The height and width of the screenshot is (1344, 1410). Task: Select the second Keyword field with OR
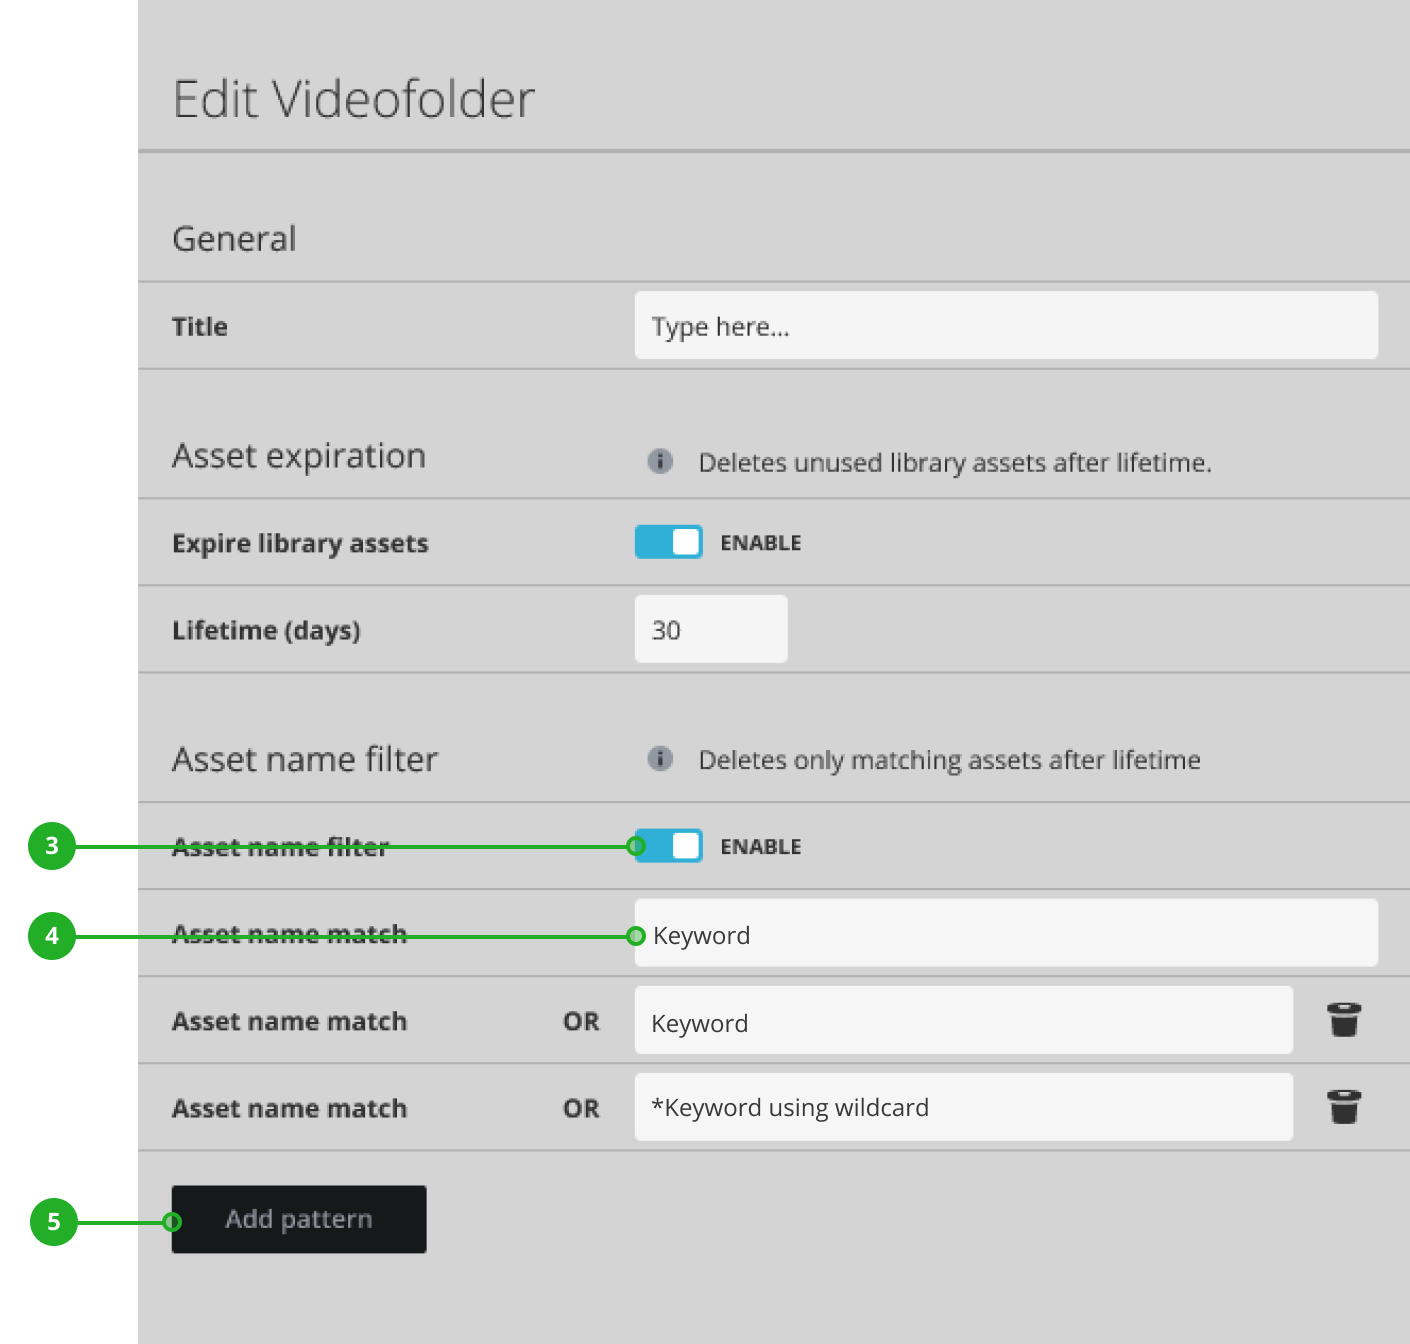click(x=963, y=1021)
